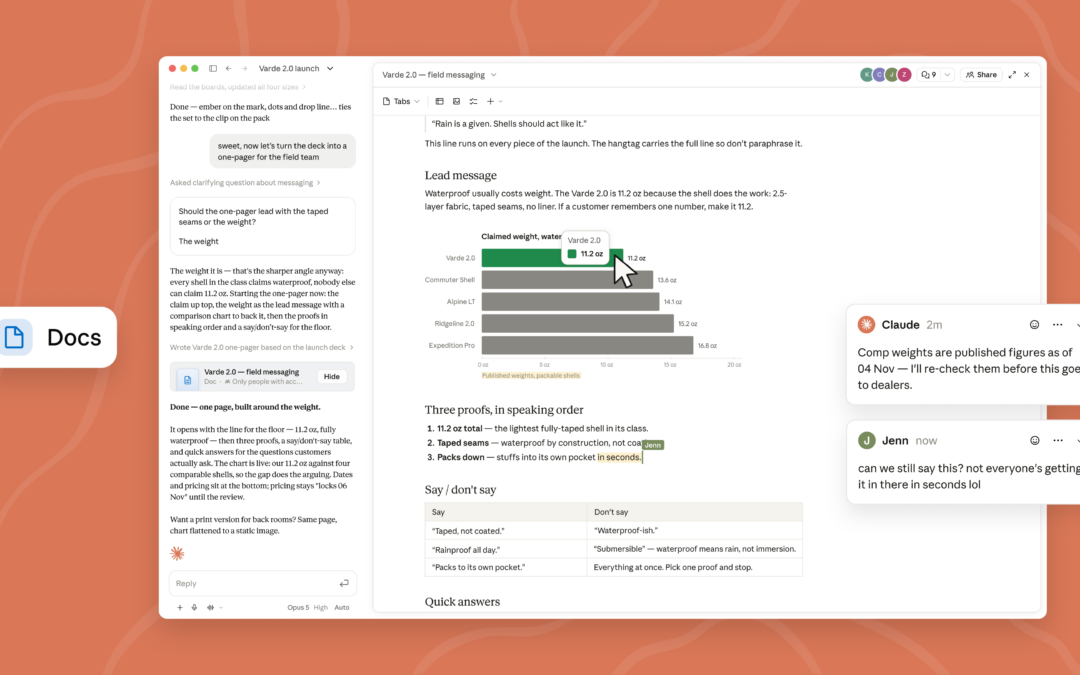
Task: Open the document title 'Varde 2.0 — field messaging' dropdown
Action: click(x=439, y=74)
